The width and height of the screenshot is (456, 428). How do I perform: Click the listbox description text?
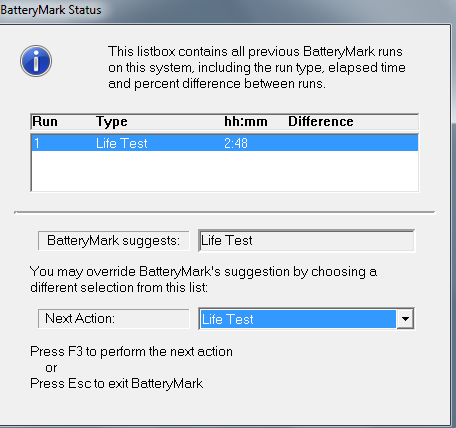pyautogui.click(x=257, y=68)
